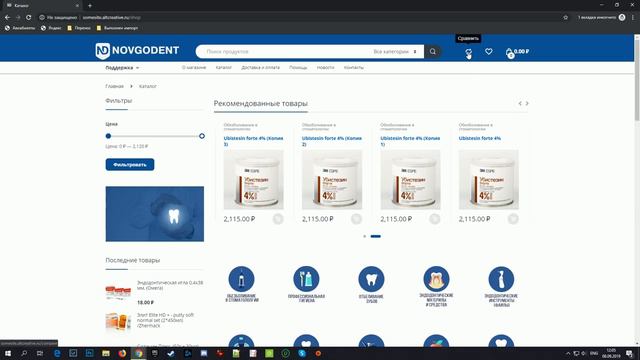
Task: Reload the page
Action: (29, 18)
